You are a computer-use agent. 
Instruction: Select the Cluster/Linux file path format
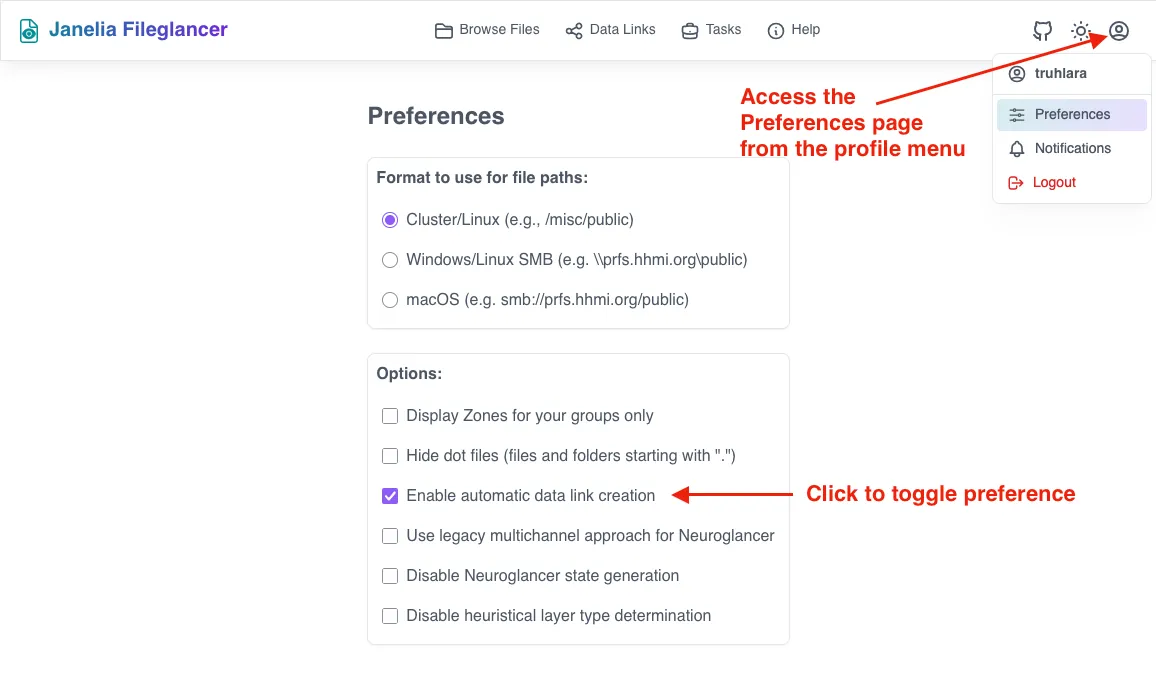(390, 219)
